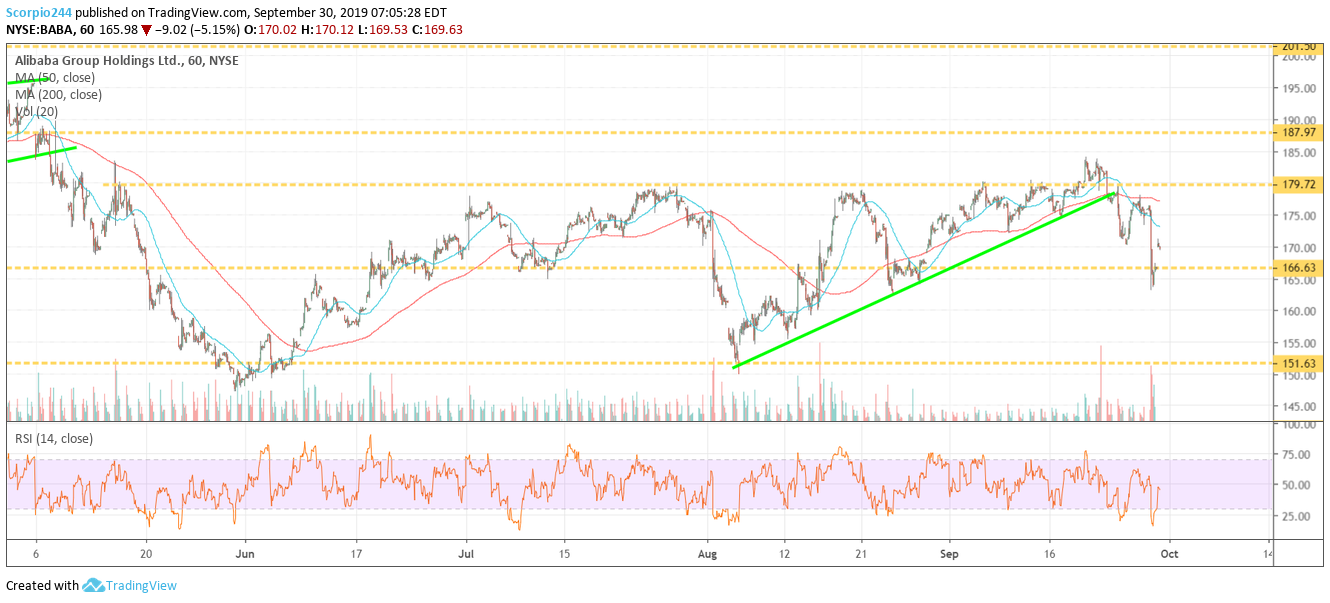Click the Oct date axis label
Viewport: 1330px width, 603px height.
[1170, 553]
